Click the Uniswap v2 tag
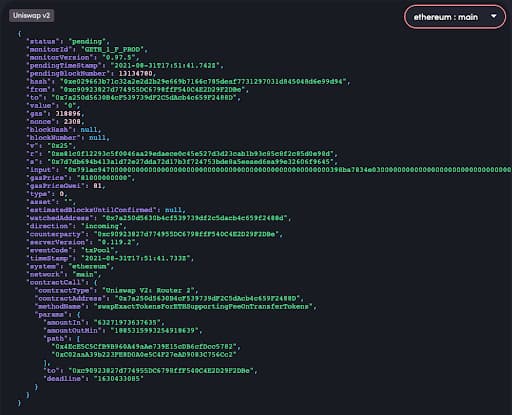The height and width of the screenshot is (415, 512). pyautogui.click(x=32, y=15)
